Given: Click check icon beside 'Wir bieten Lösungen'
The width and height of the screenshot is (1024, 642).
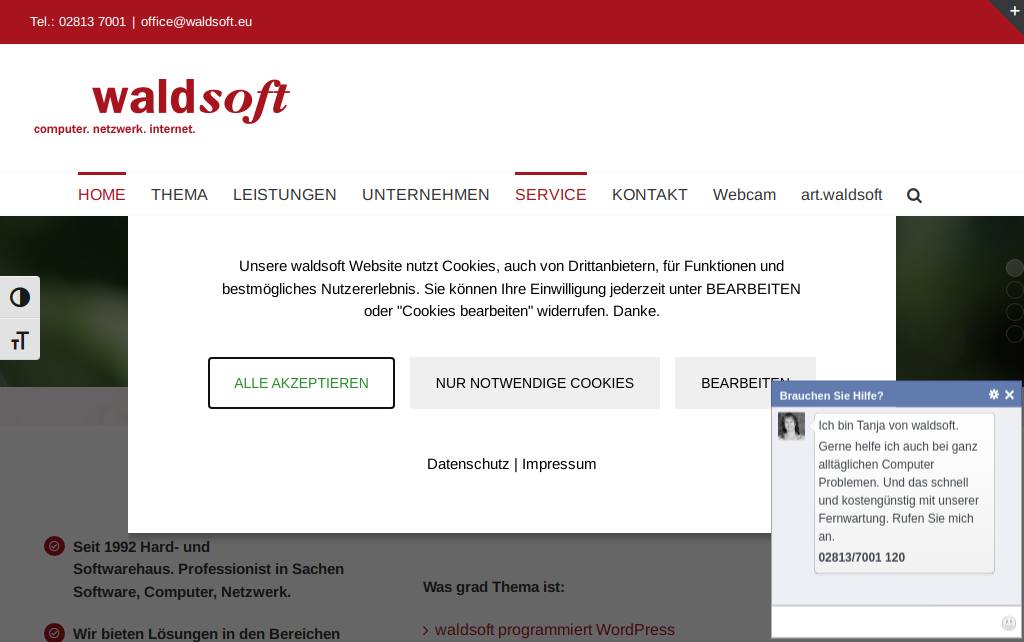Looking at the screenshot, I should (54, 633).
